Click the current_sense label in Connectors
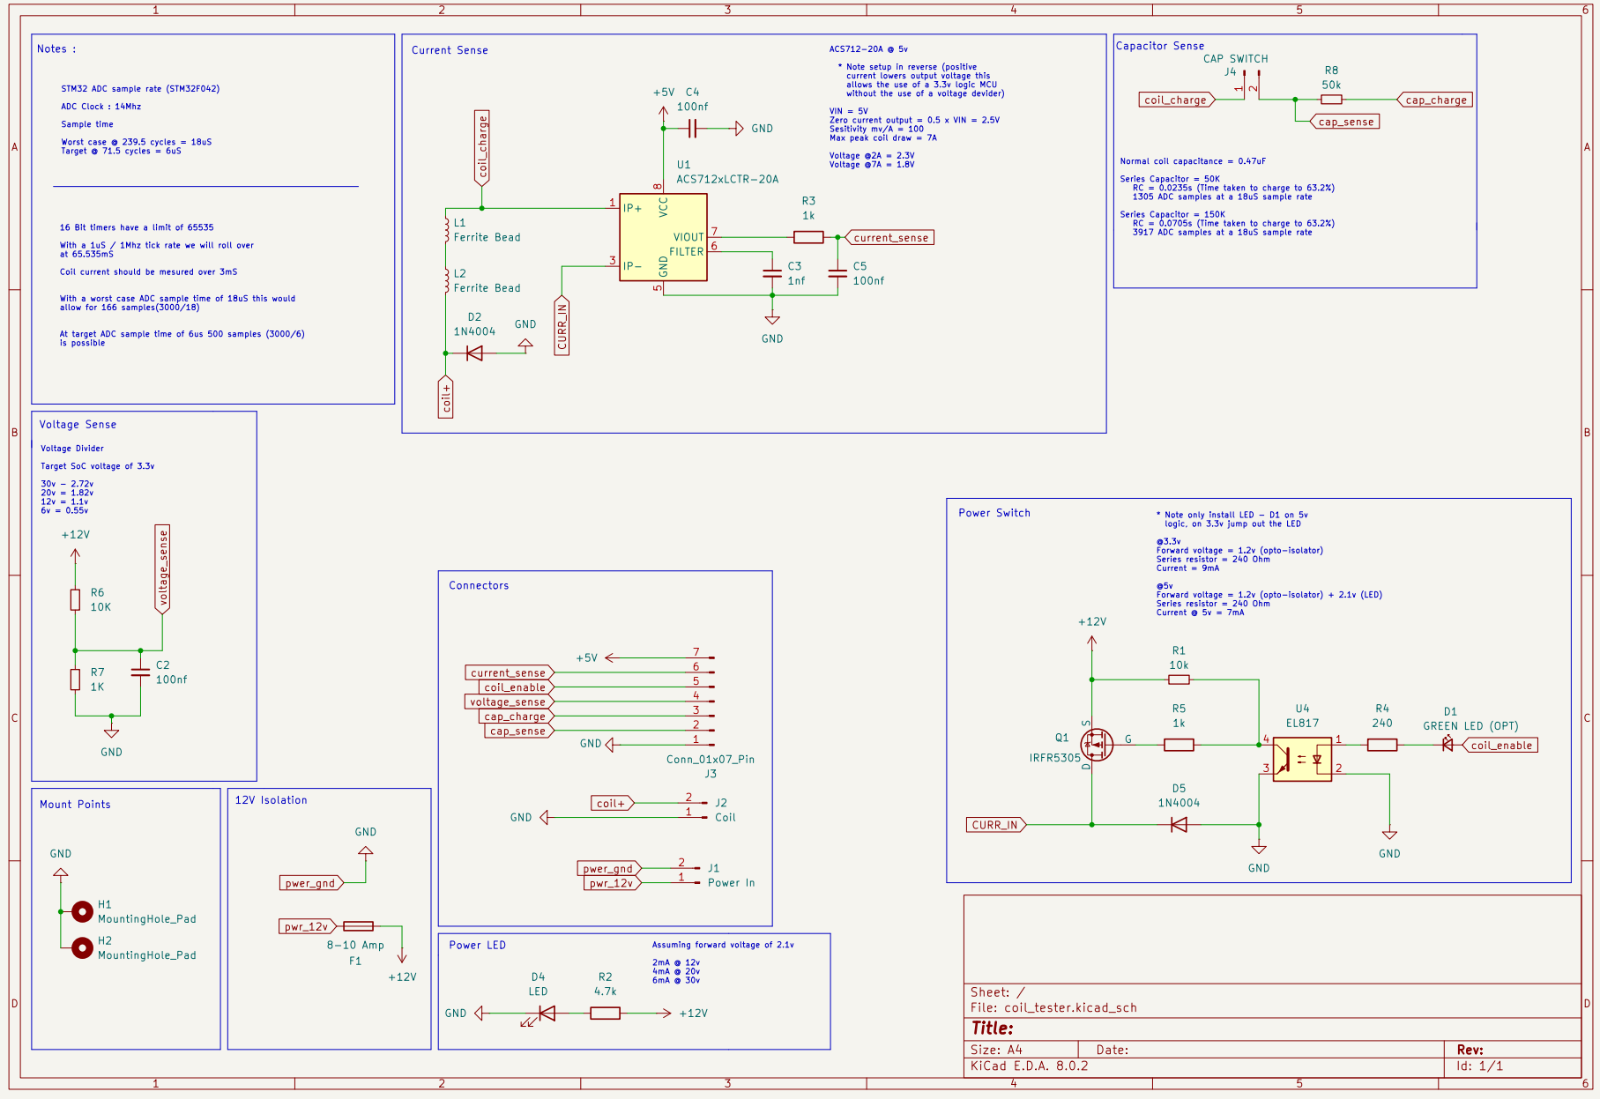The height and width of the screenshot is (1099, 1600). pos(508,673)
